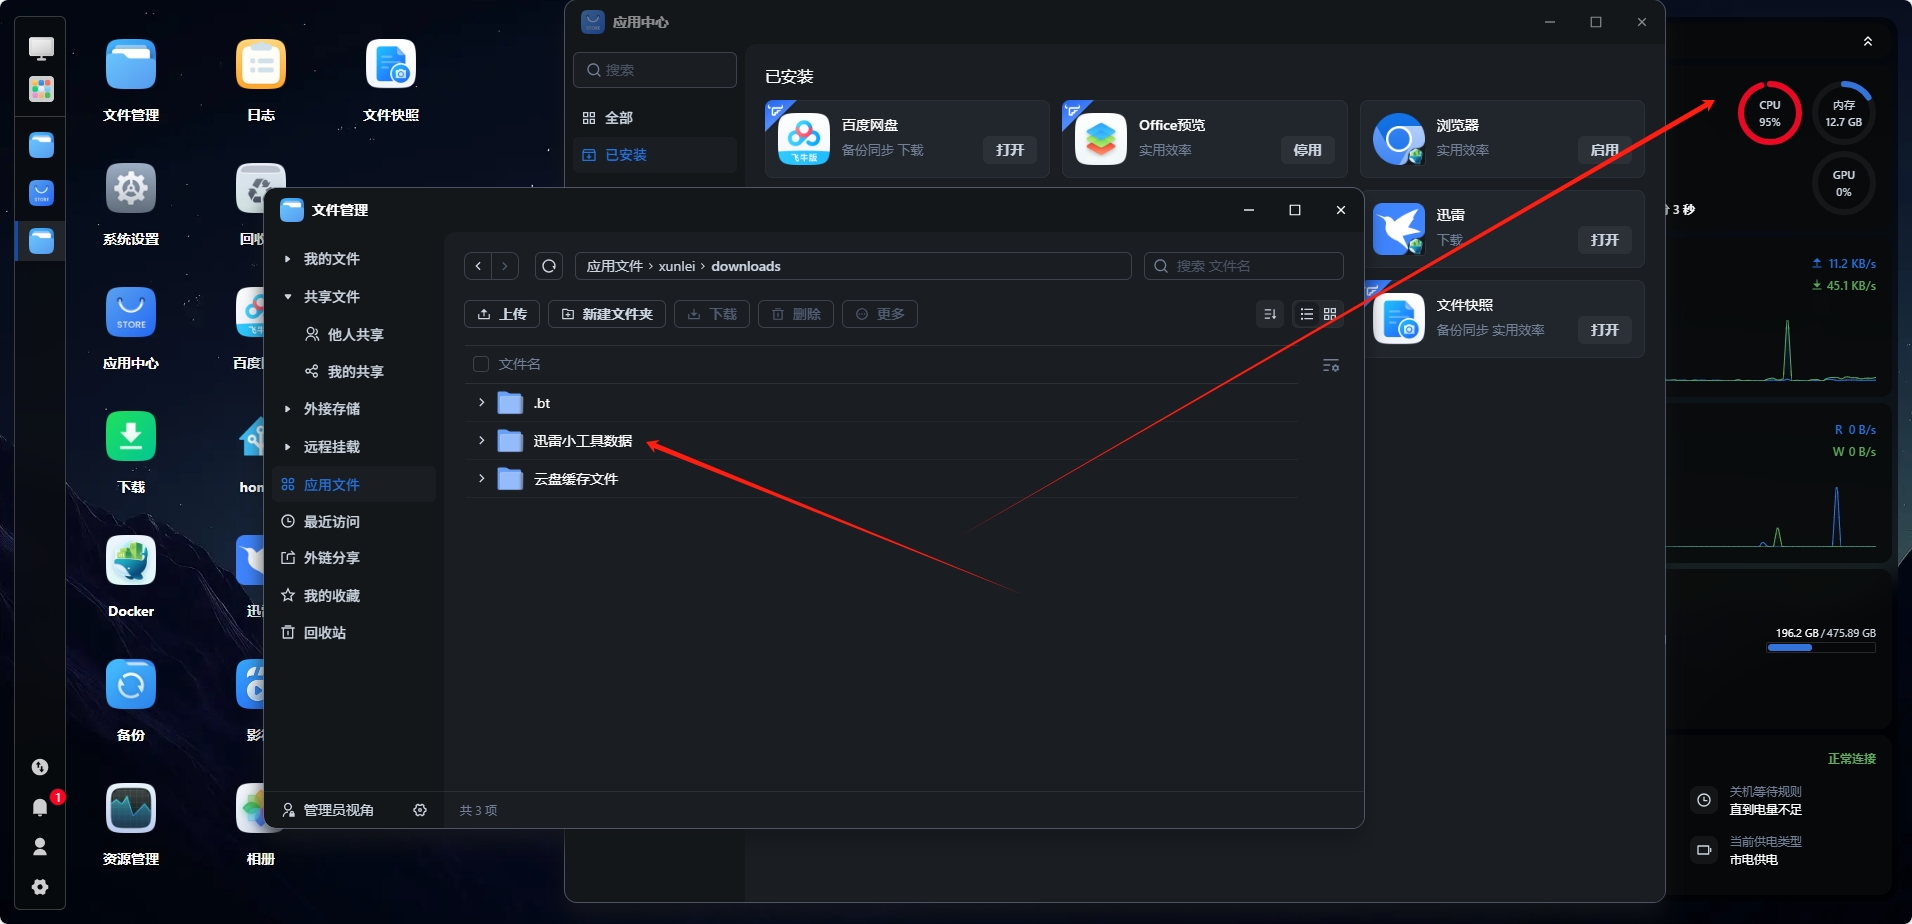This screenshot has width=1912, height=924.
Task: Select 我的收藏 in file manager sidebar
Action: (x=354, y=596)
